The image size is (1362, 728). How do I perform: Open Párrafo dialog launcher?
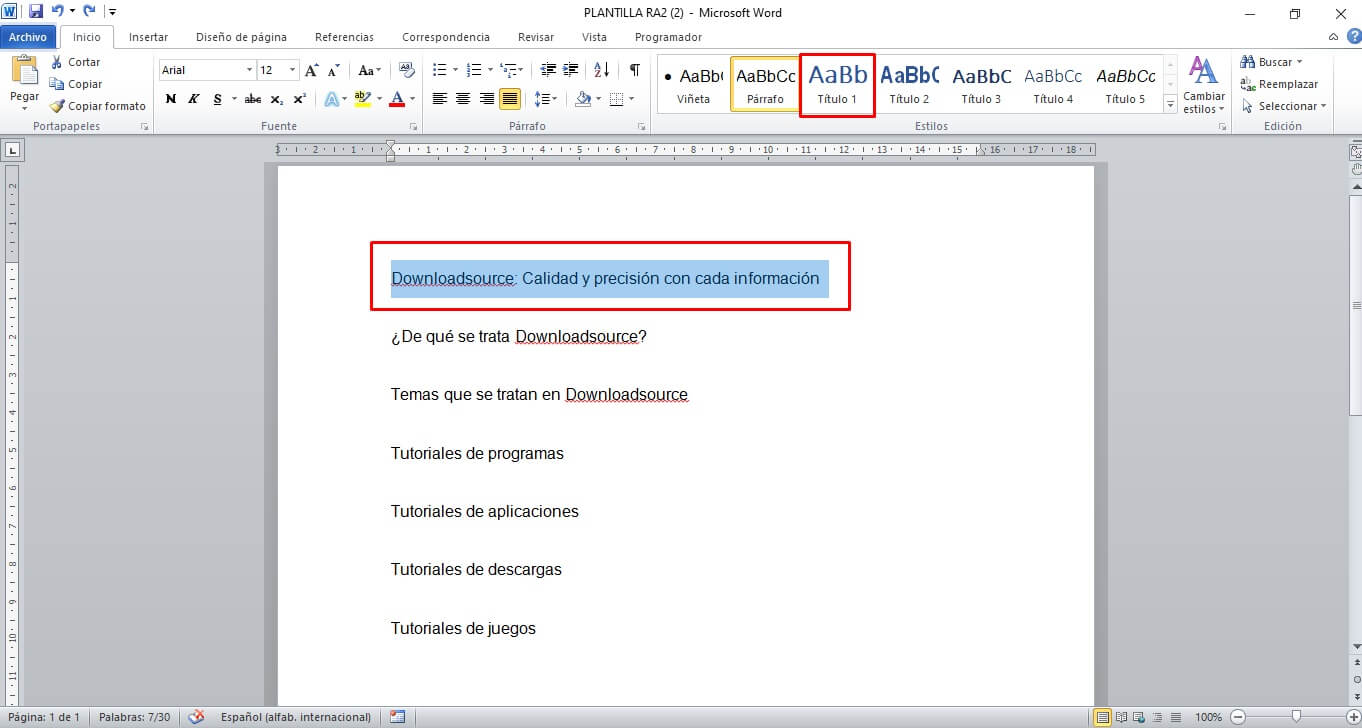[641, 127]
